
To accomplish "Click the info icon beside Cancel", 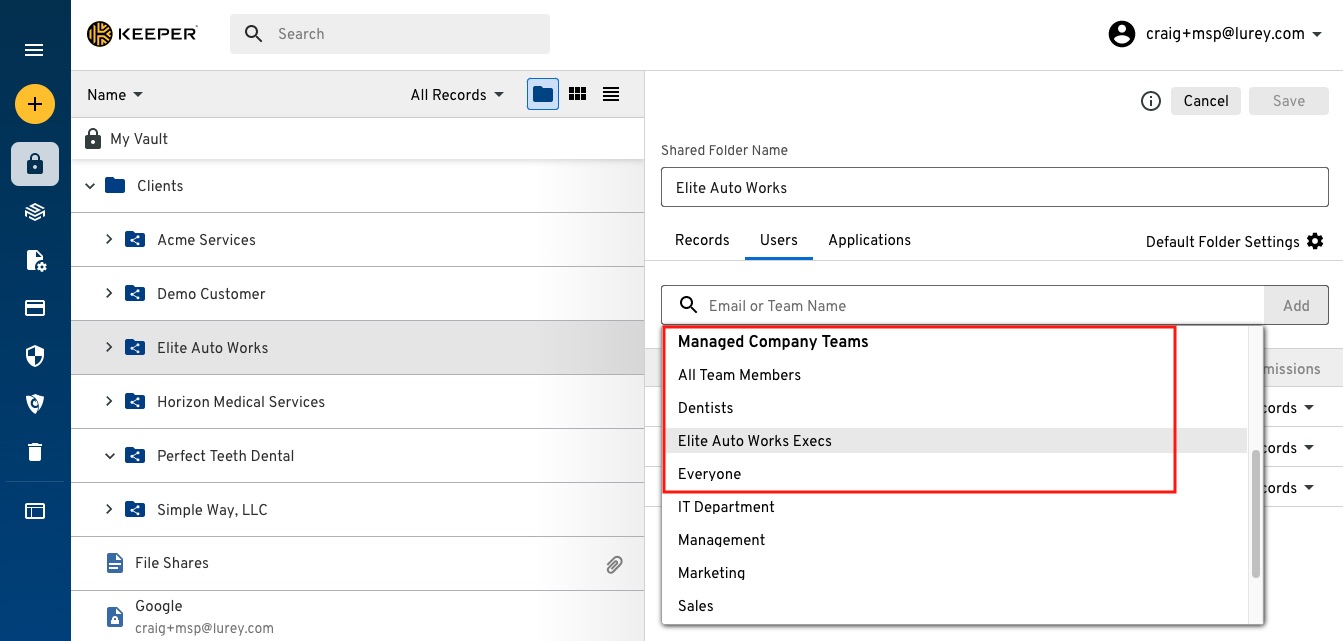I will (x=1151, y=101).
